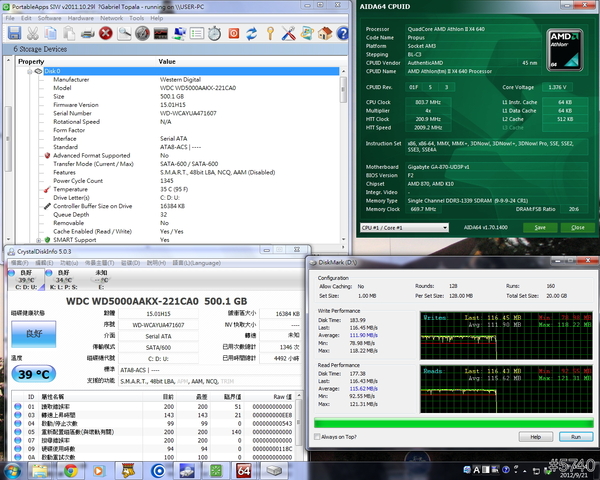Click the 39 °C temperature indicator
The width and height of the screenshot is (600, 480).
tap(33, 372)
